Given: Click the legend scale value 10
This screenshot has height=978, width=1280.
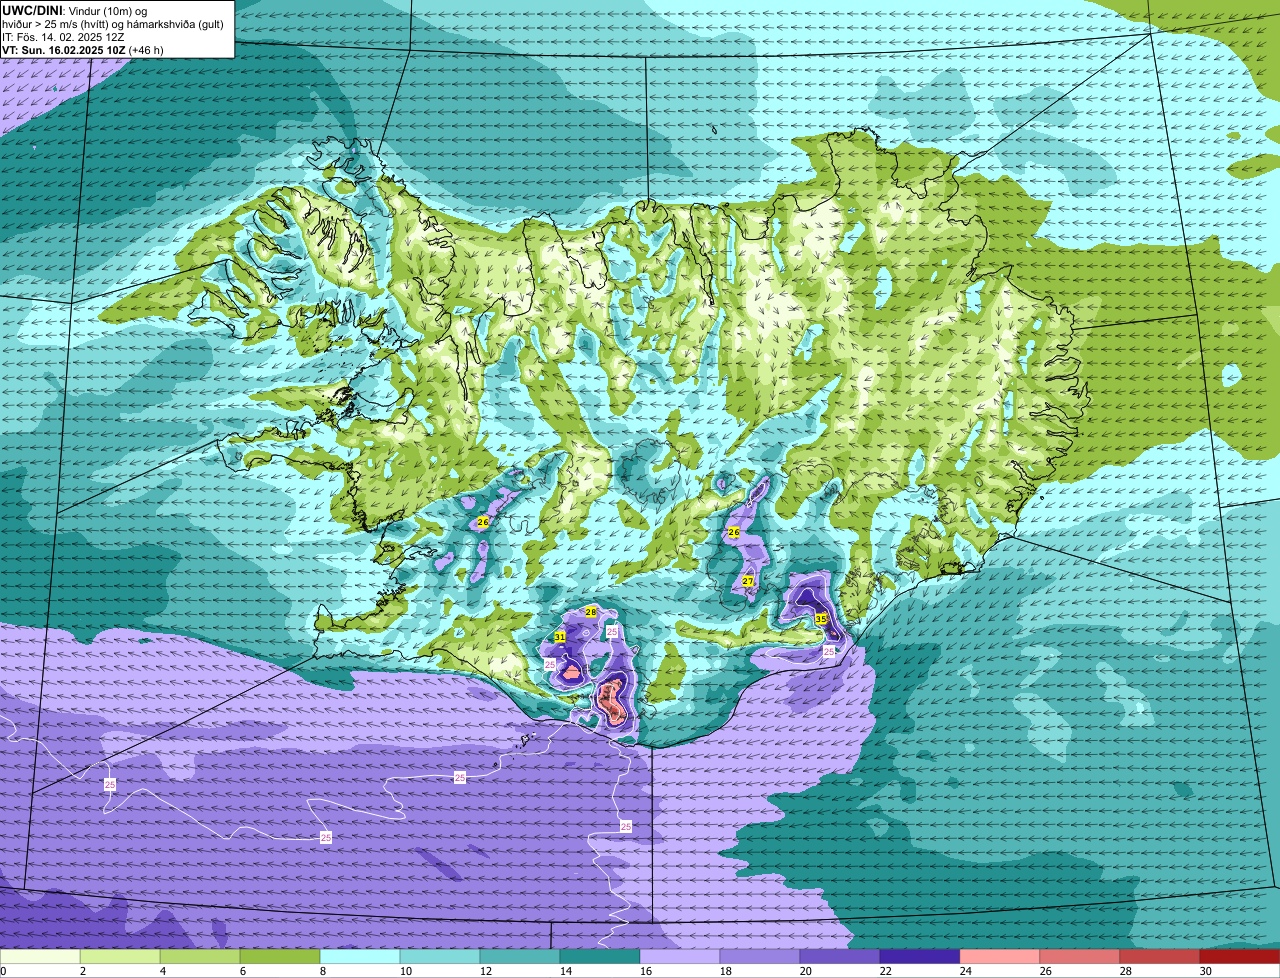Looking at the screenshot, I should (x=405, y=971).
